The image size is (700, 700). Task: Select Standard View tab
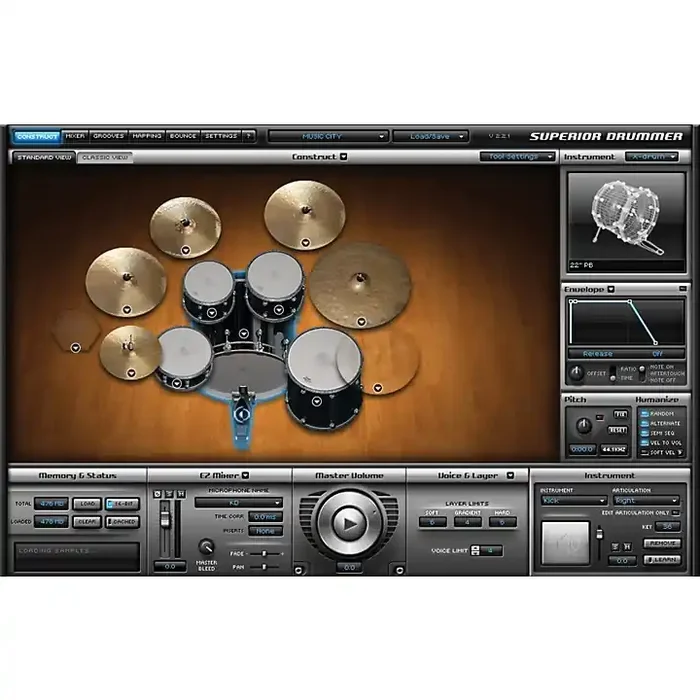click(x=44, y=157)
